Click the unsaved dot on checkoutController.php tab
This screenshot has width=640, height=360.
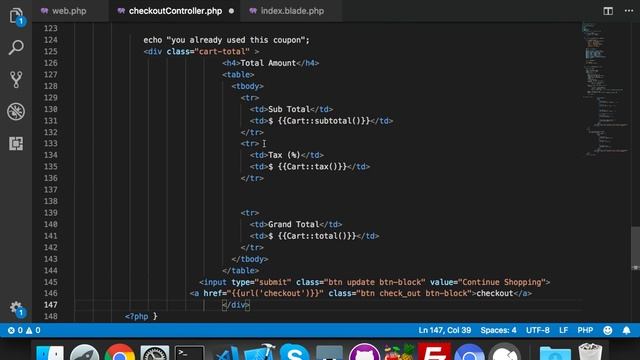click(x=231, y=11)
